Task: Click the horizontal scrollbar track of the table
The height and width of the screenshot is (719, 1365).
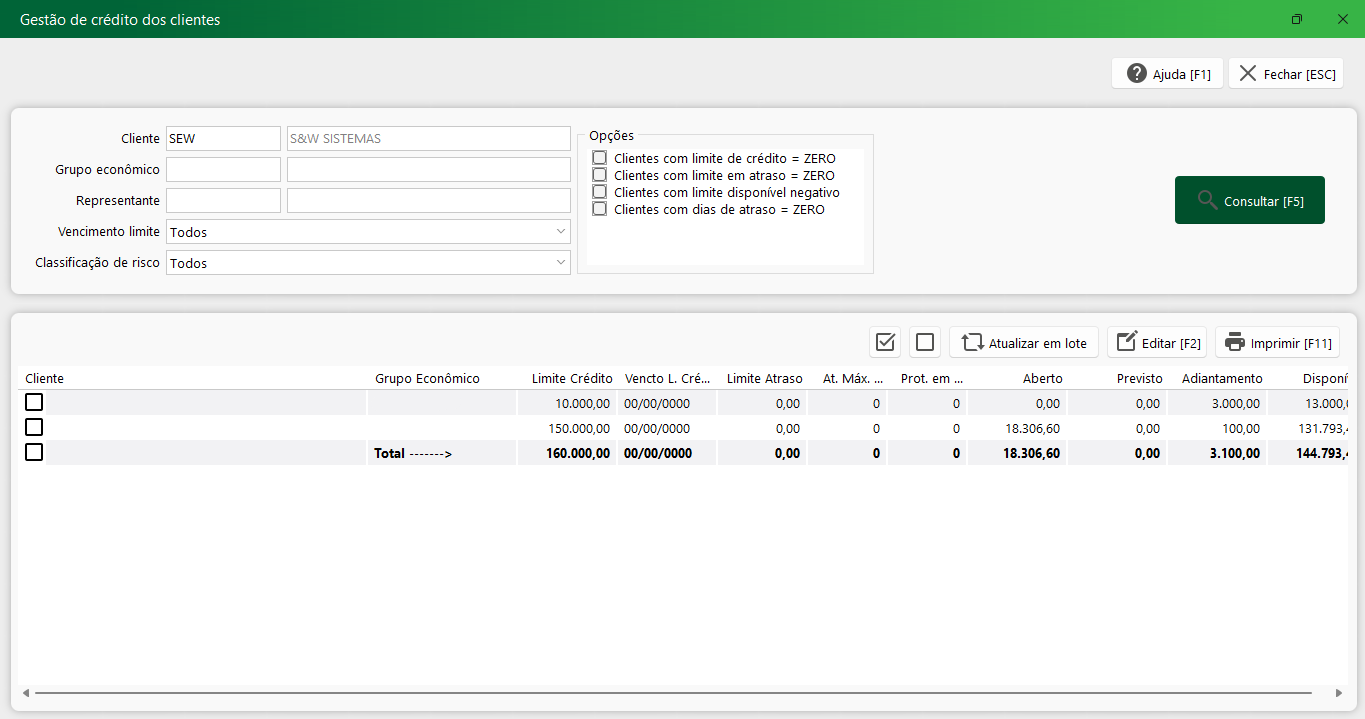Action: click(x=672, y=693)
